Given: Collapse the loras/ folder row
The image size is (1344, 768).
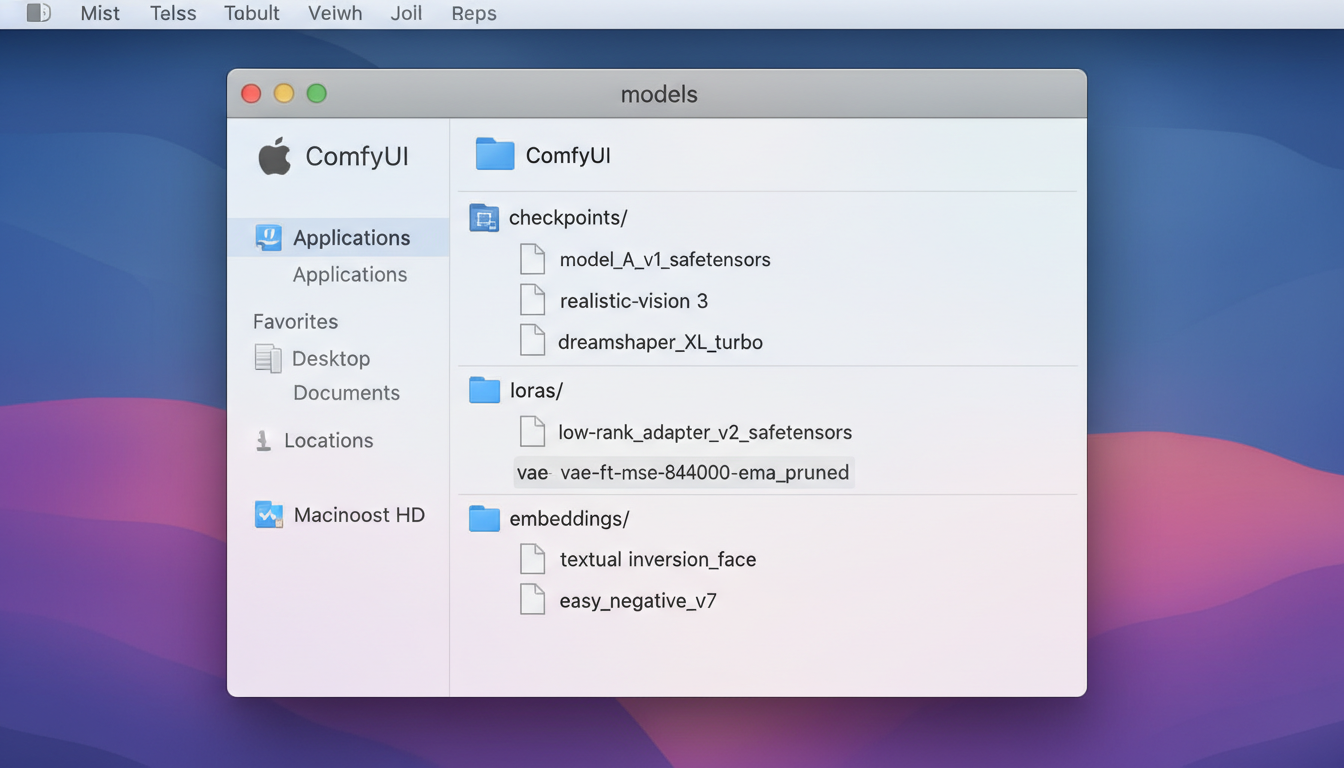Looking at the screenshot, I should pos(536,390).
